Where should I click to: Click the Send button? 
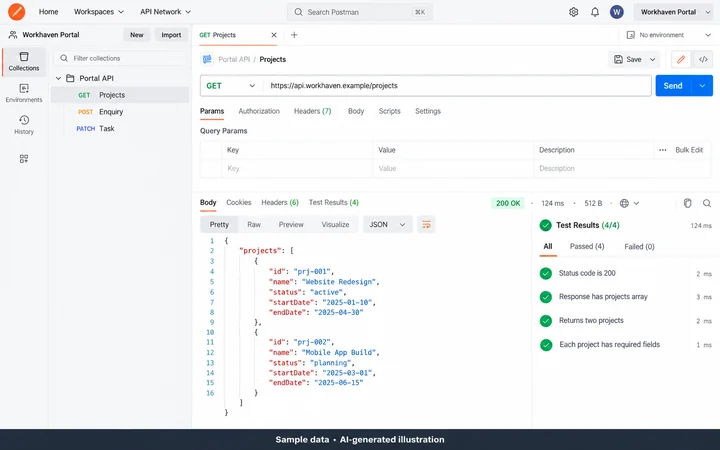click(673, 86)
